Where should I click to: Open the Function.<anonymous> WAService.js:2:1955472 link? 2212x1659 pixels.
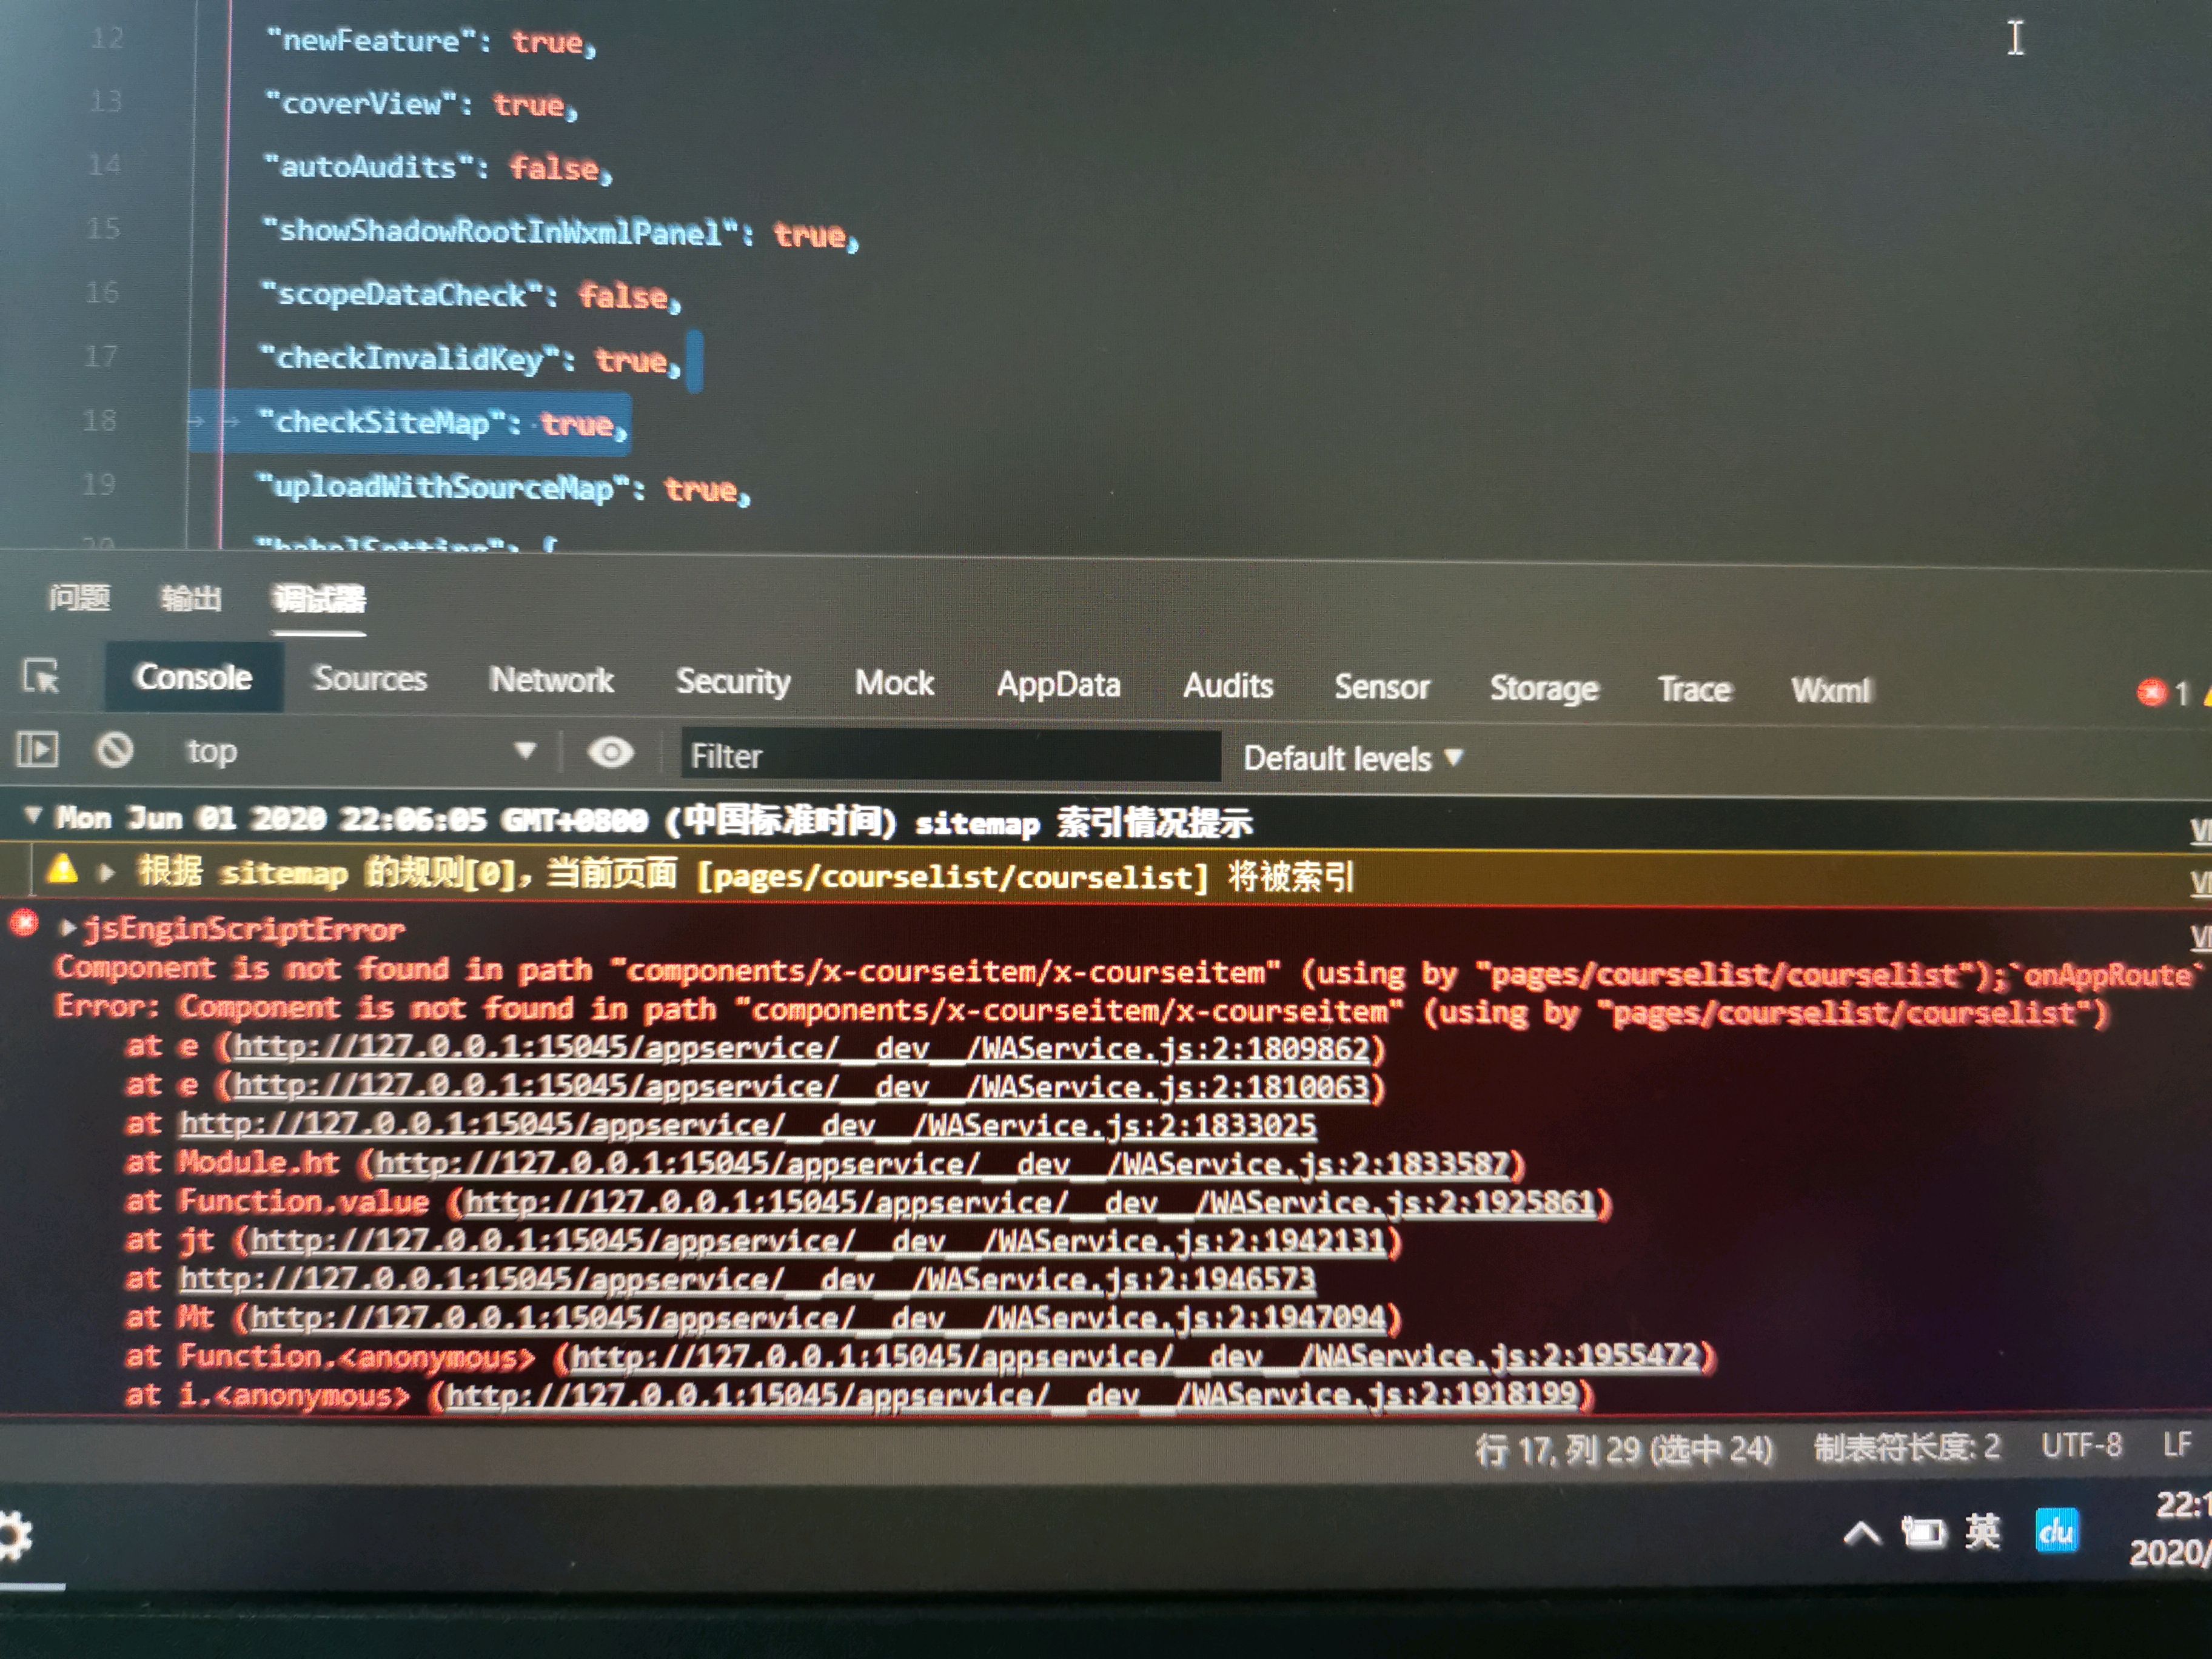point(1136,1357)
